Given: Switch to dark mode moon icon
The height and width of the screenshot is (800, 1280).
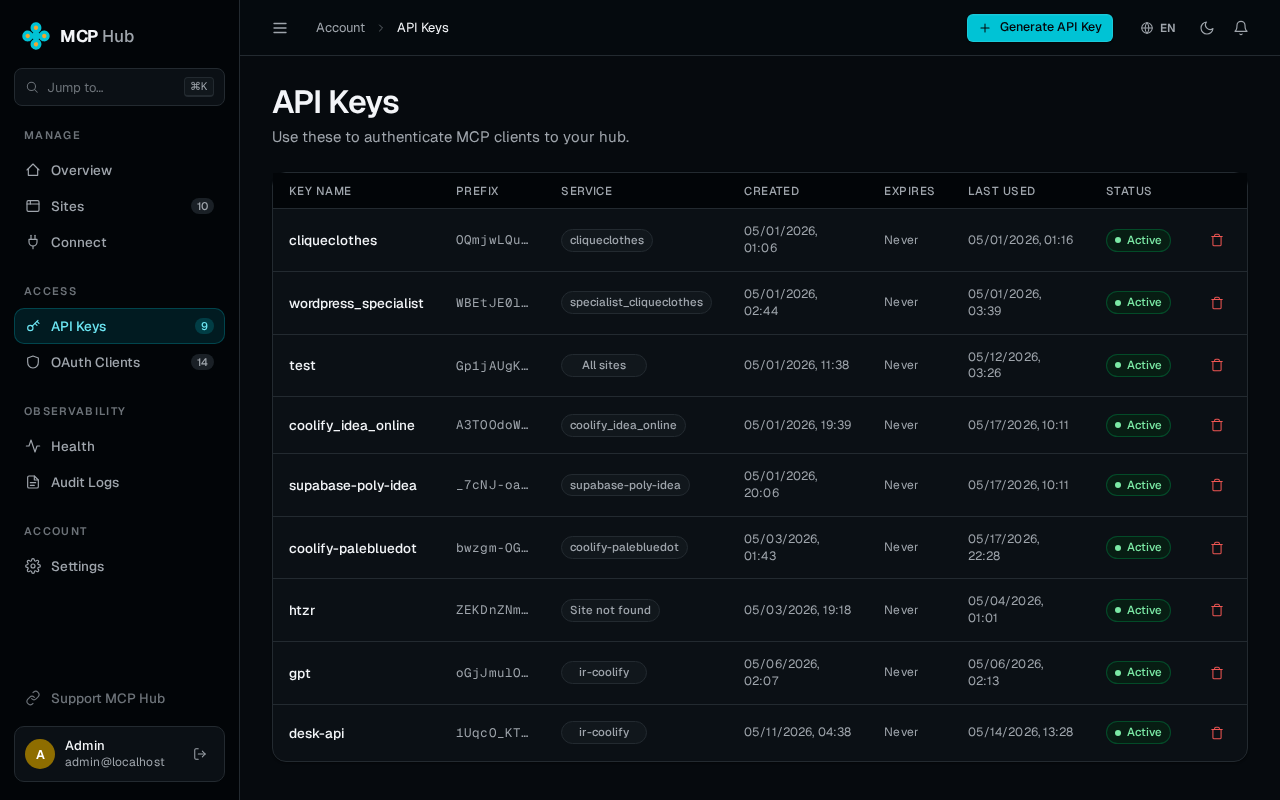Looking at the screenshot, I should (x=1207, y=28).
